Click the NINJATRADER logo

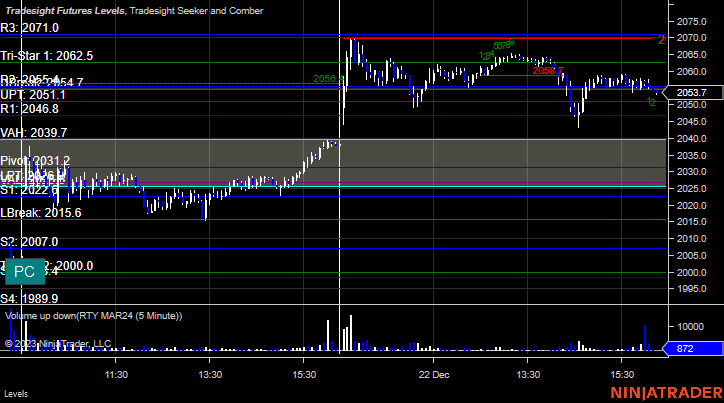(x=666, y=393)
